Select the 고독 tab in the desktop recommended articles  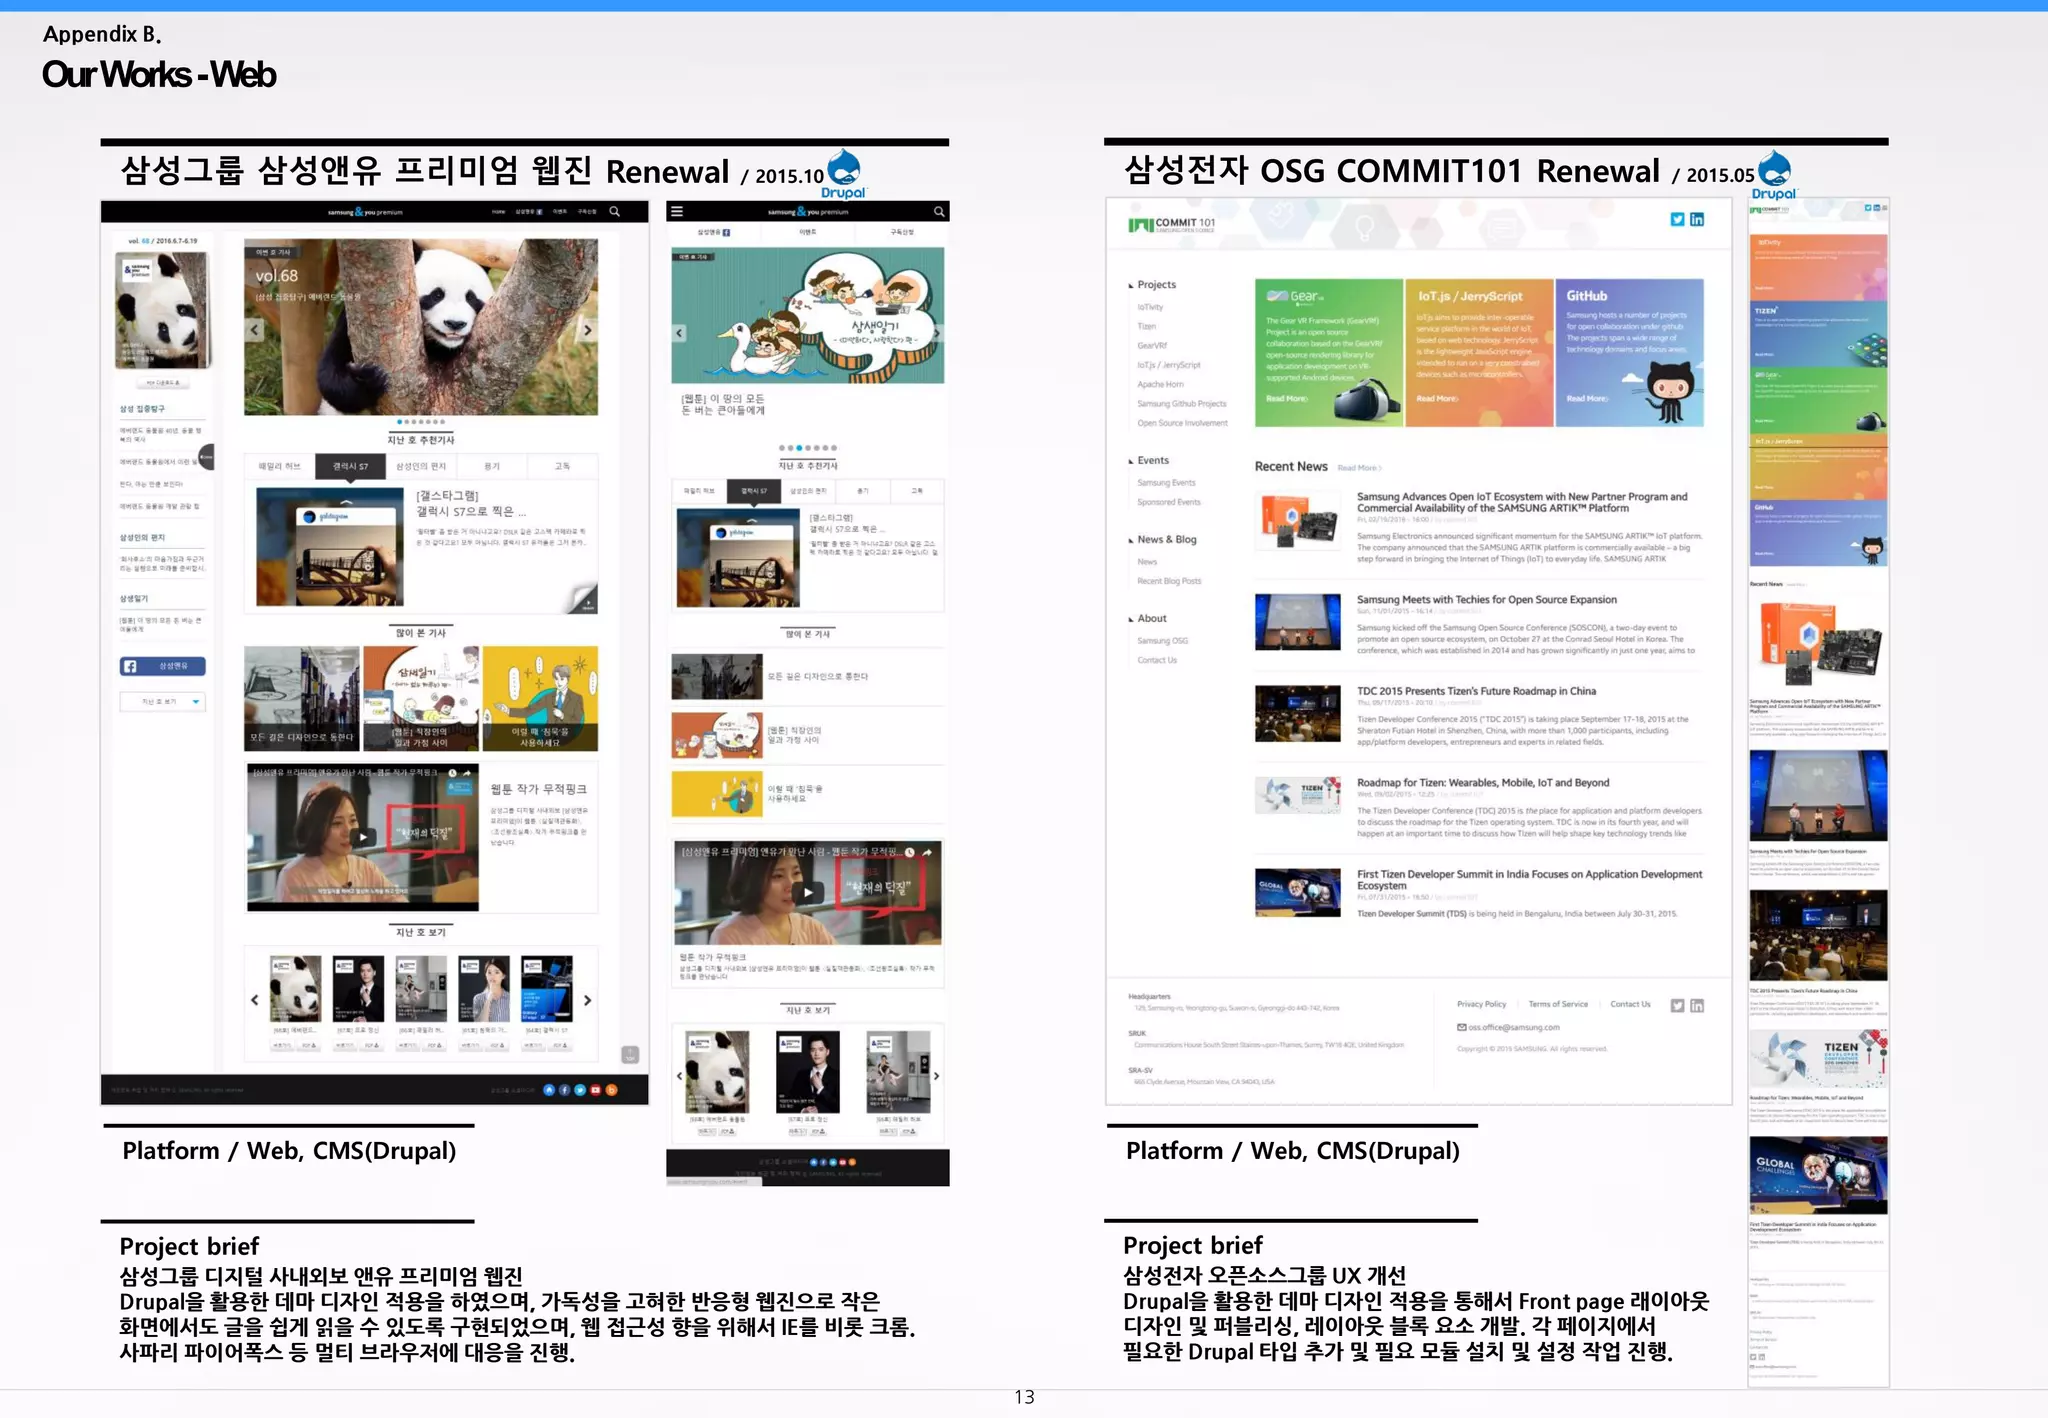pyautogui.click(x=562, y=466)
